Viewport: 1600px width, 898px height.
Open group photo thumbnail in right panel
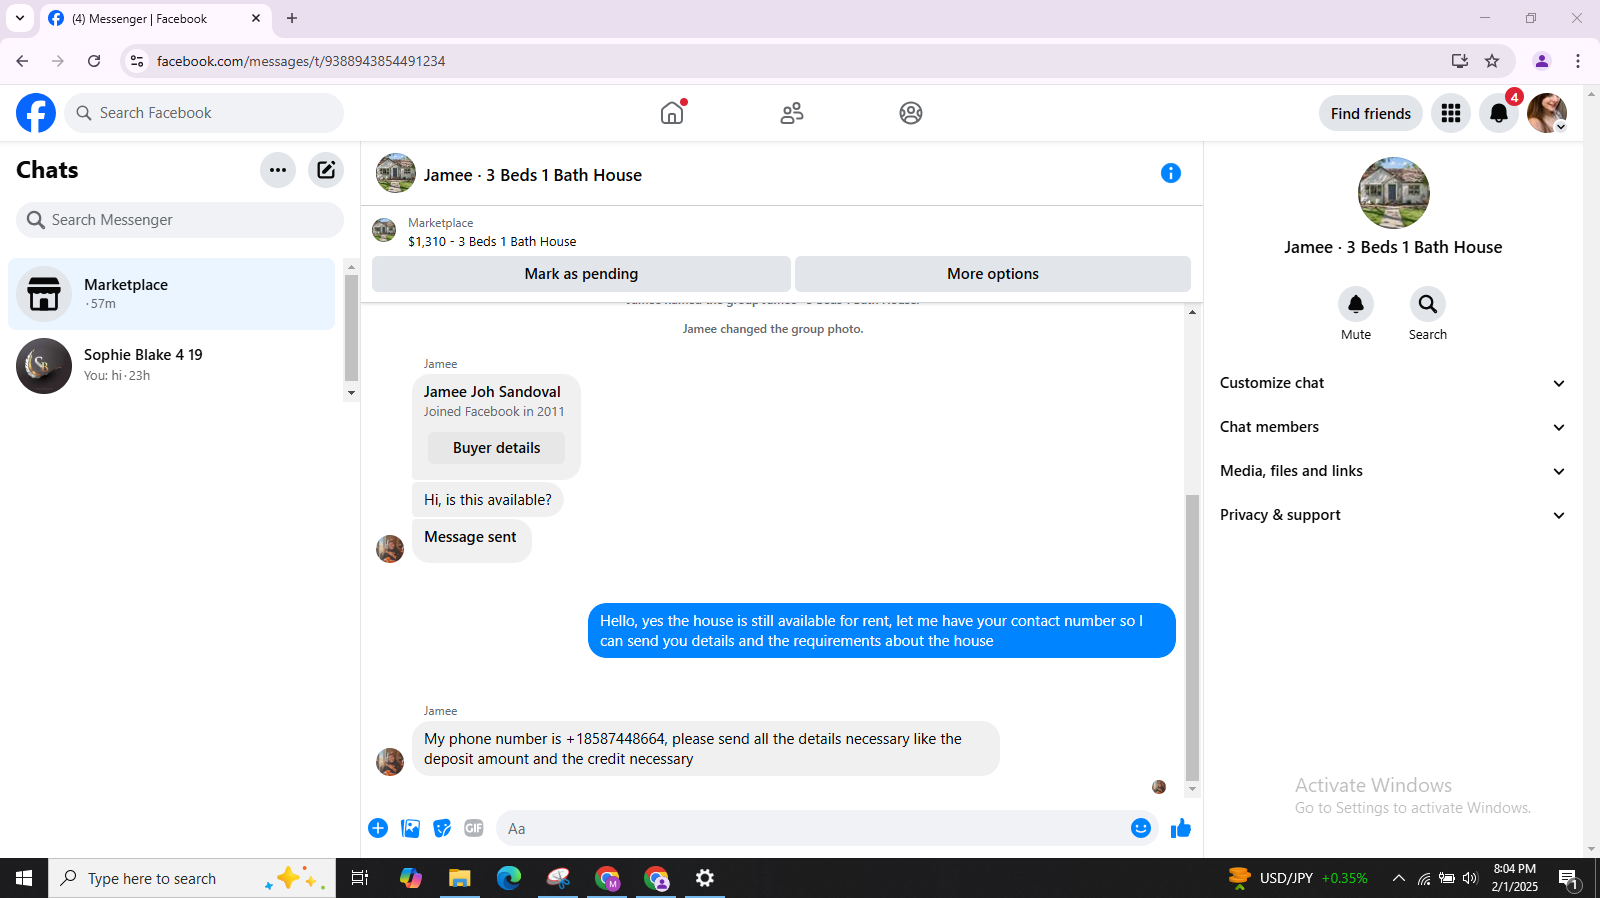tap(1393, 193)
